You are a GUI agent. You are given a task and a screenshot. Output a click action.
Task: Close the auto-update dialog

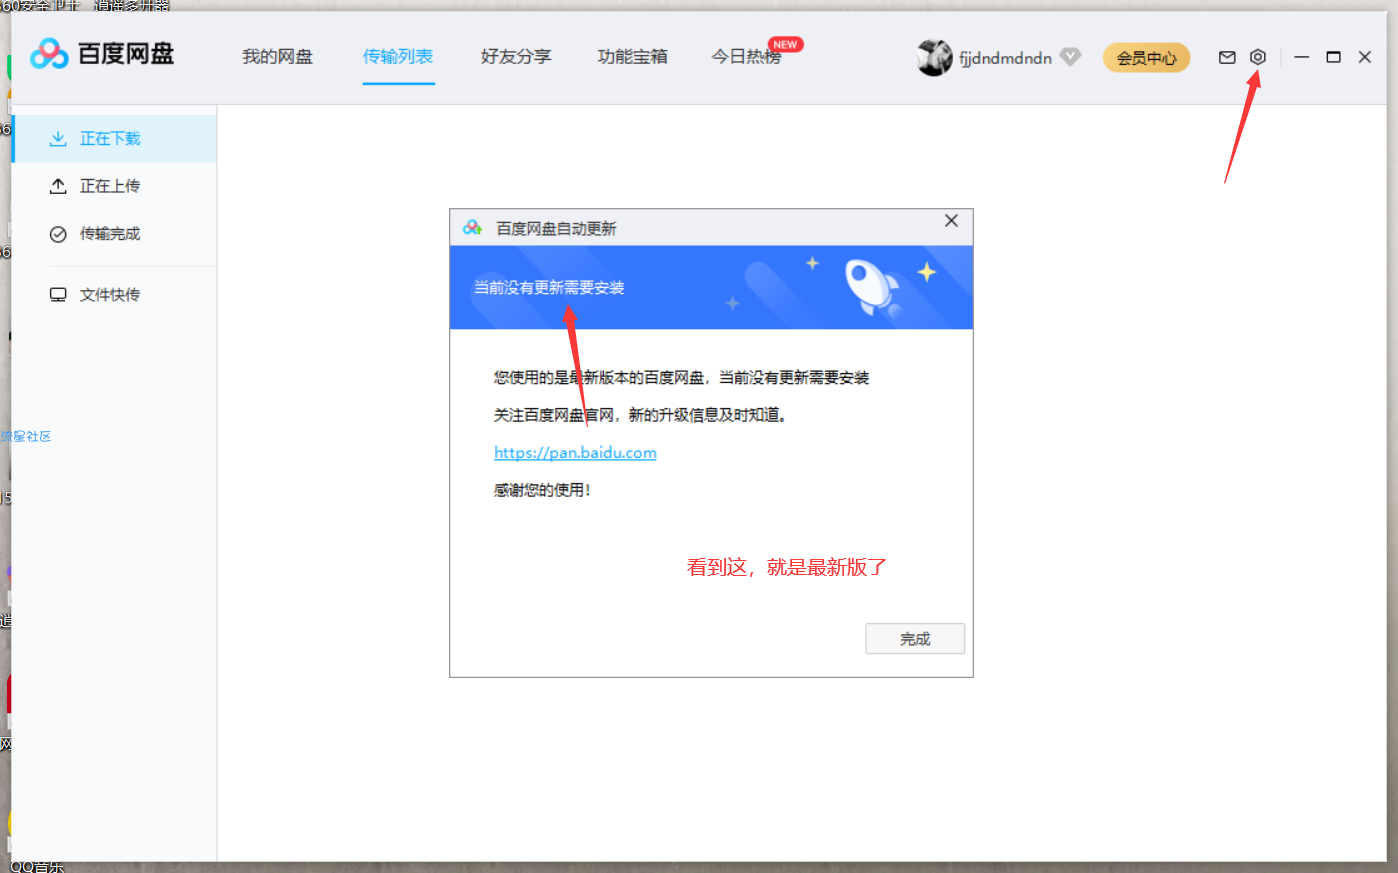click(x=951, y=221)
